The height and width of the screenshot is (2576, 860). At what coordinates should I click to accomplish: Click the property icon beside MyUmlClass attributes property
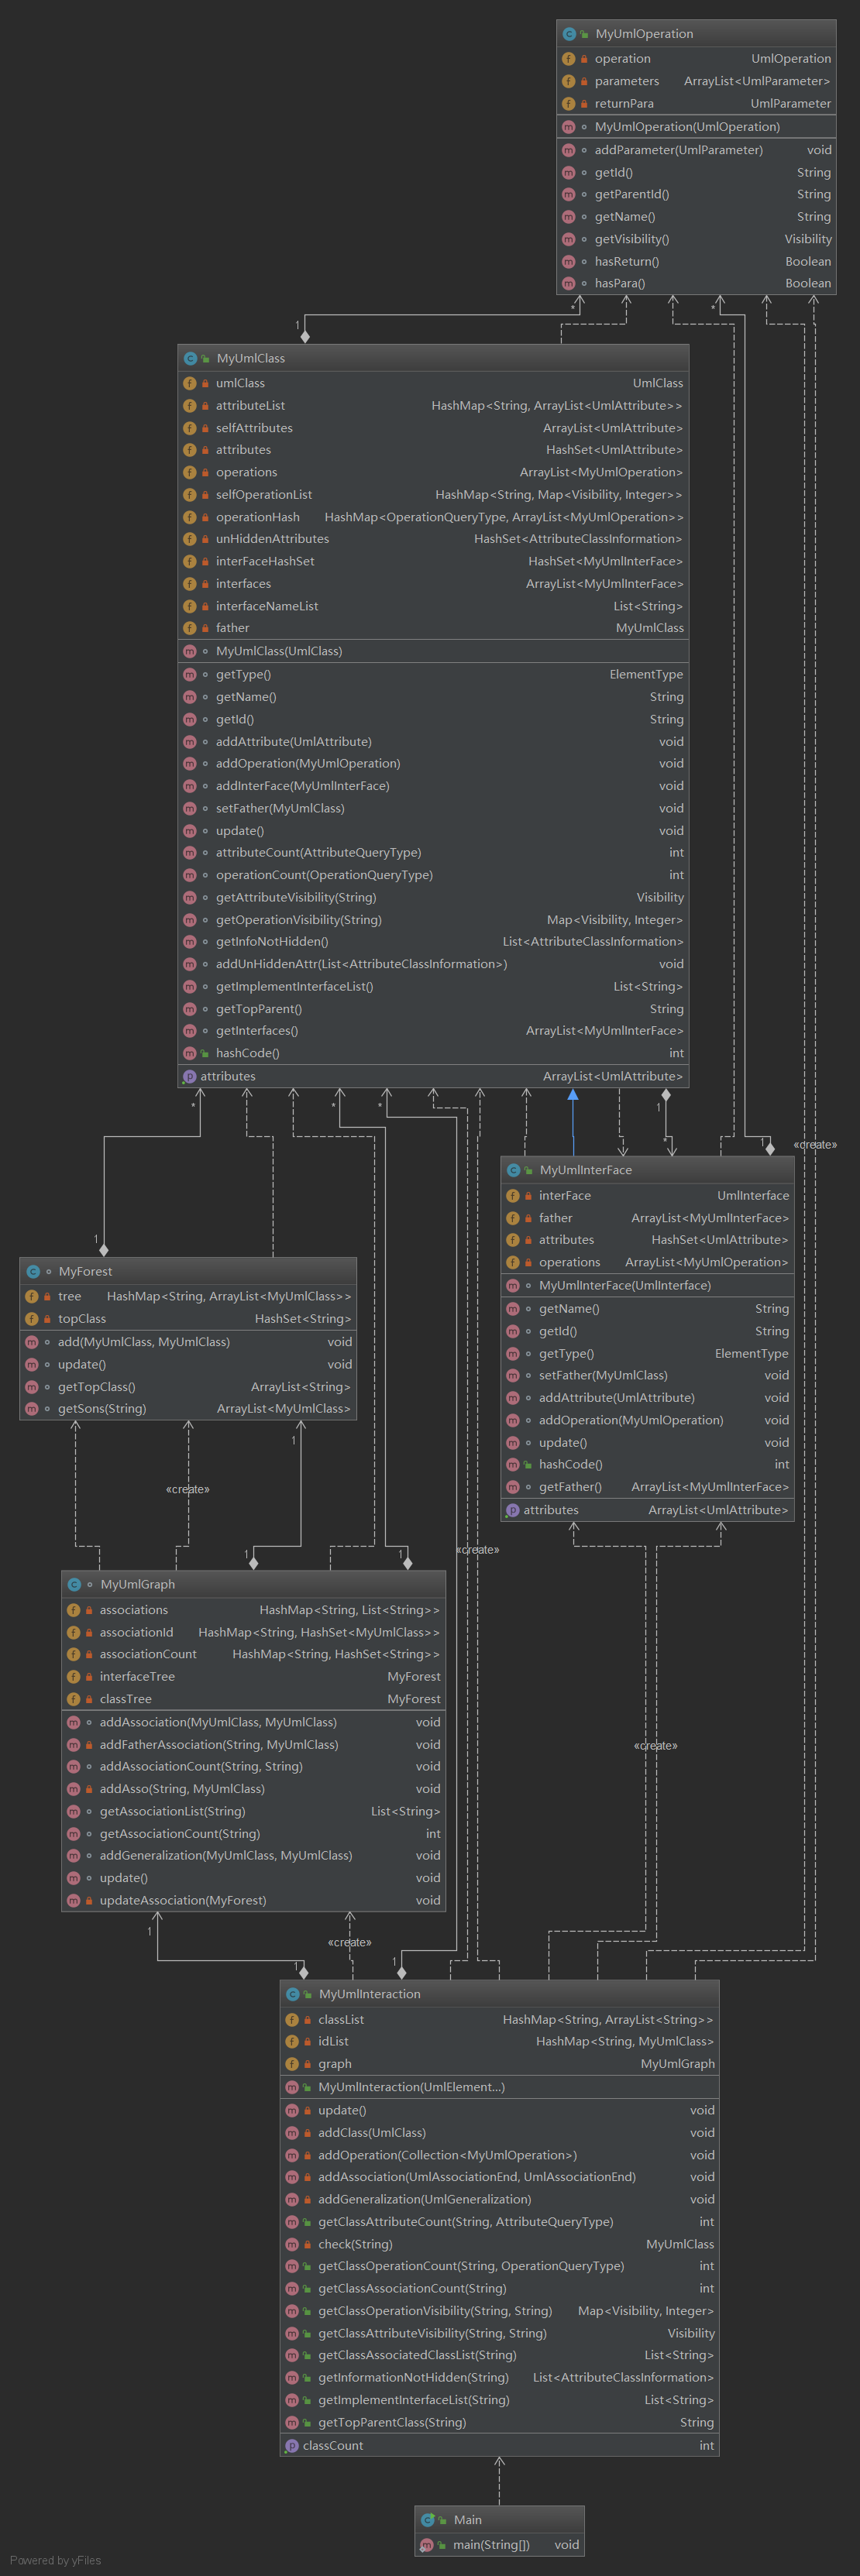click(x=190, y=1077)
